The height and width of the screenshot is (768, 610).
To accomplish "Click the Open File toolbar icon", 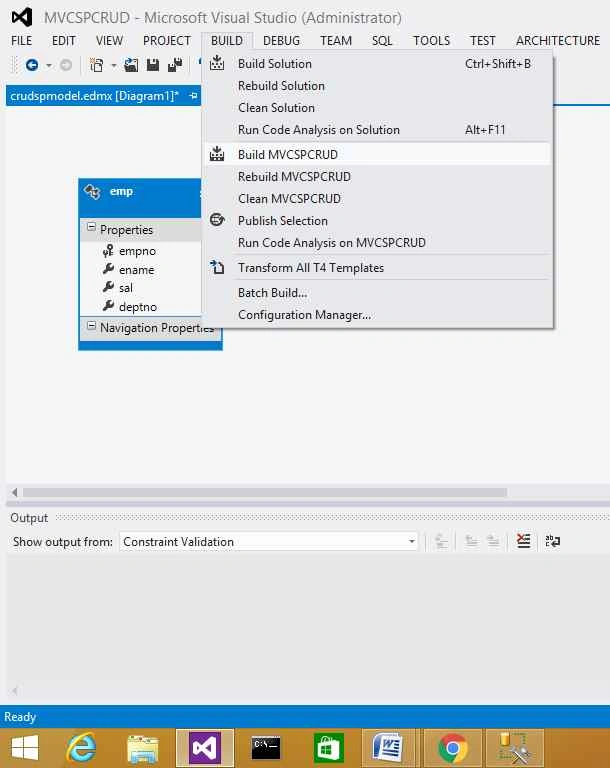I will (131, 65).
